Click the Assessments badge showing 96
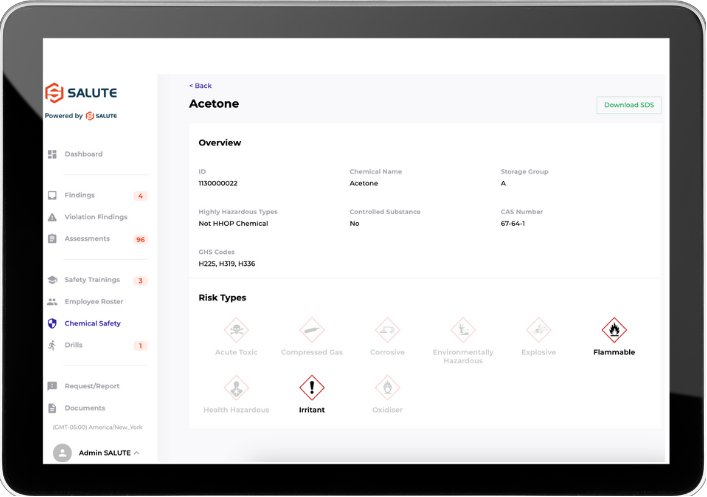Image resolution: width=707 pixels, height=497 pixels. click(140, 239)
